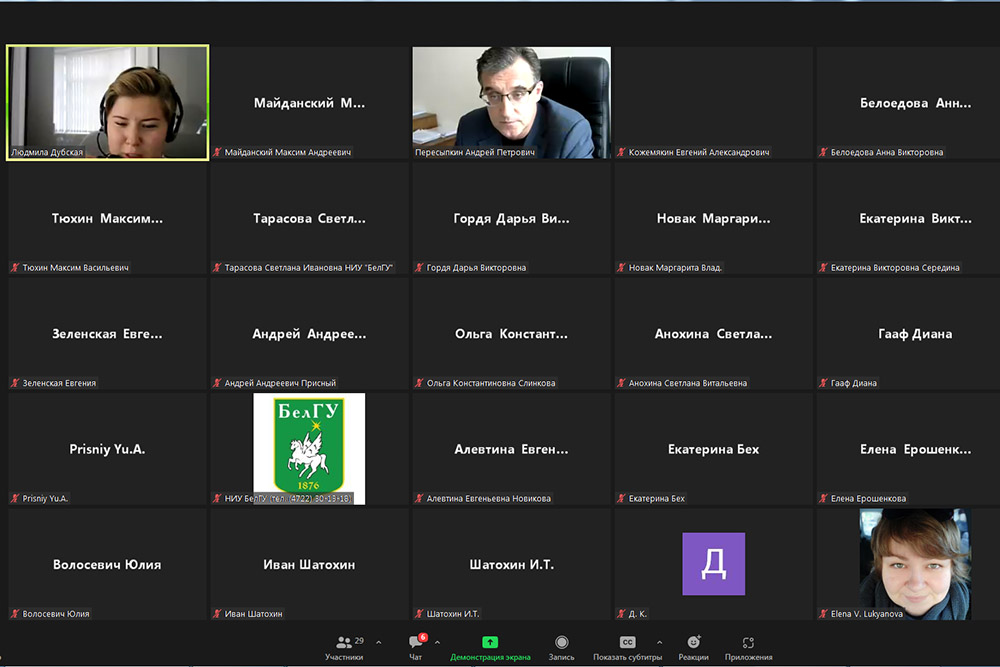The height and width of the screenshot is (667, 1000).
Task: Click muted mic icon beside Гааф Диана
Action: (x=824, y=383)
